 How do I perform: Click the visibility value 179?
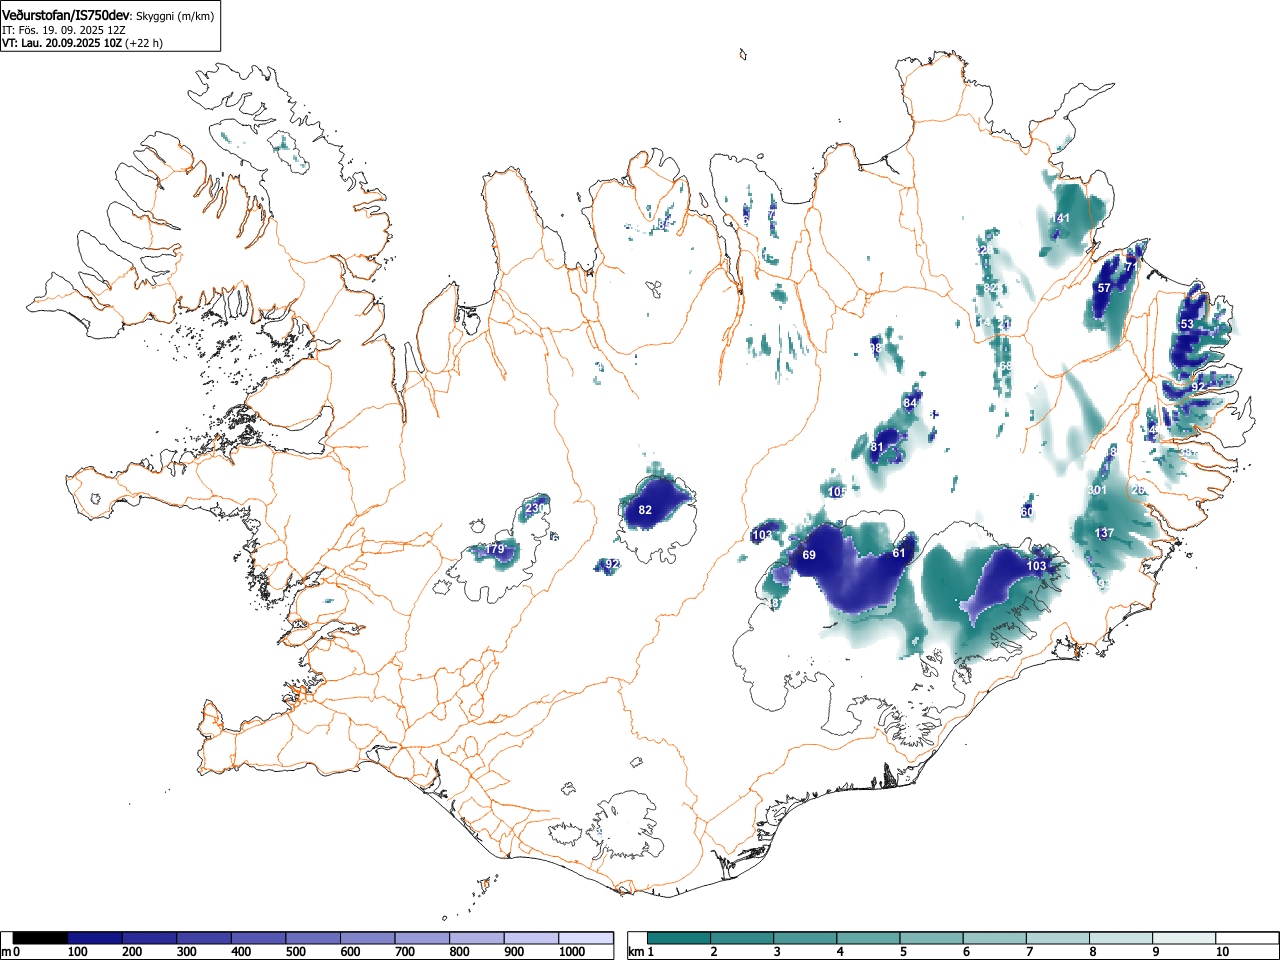(x=495, y=549)
